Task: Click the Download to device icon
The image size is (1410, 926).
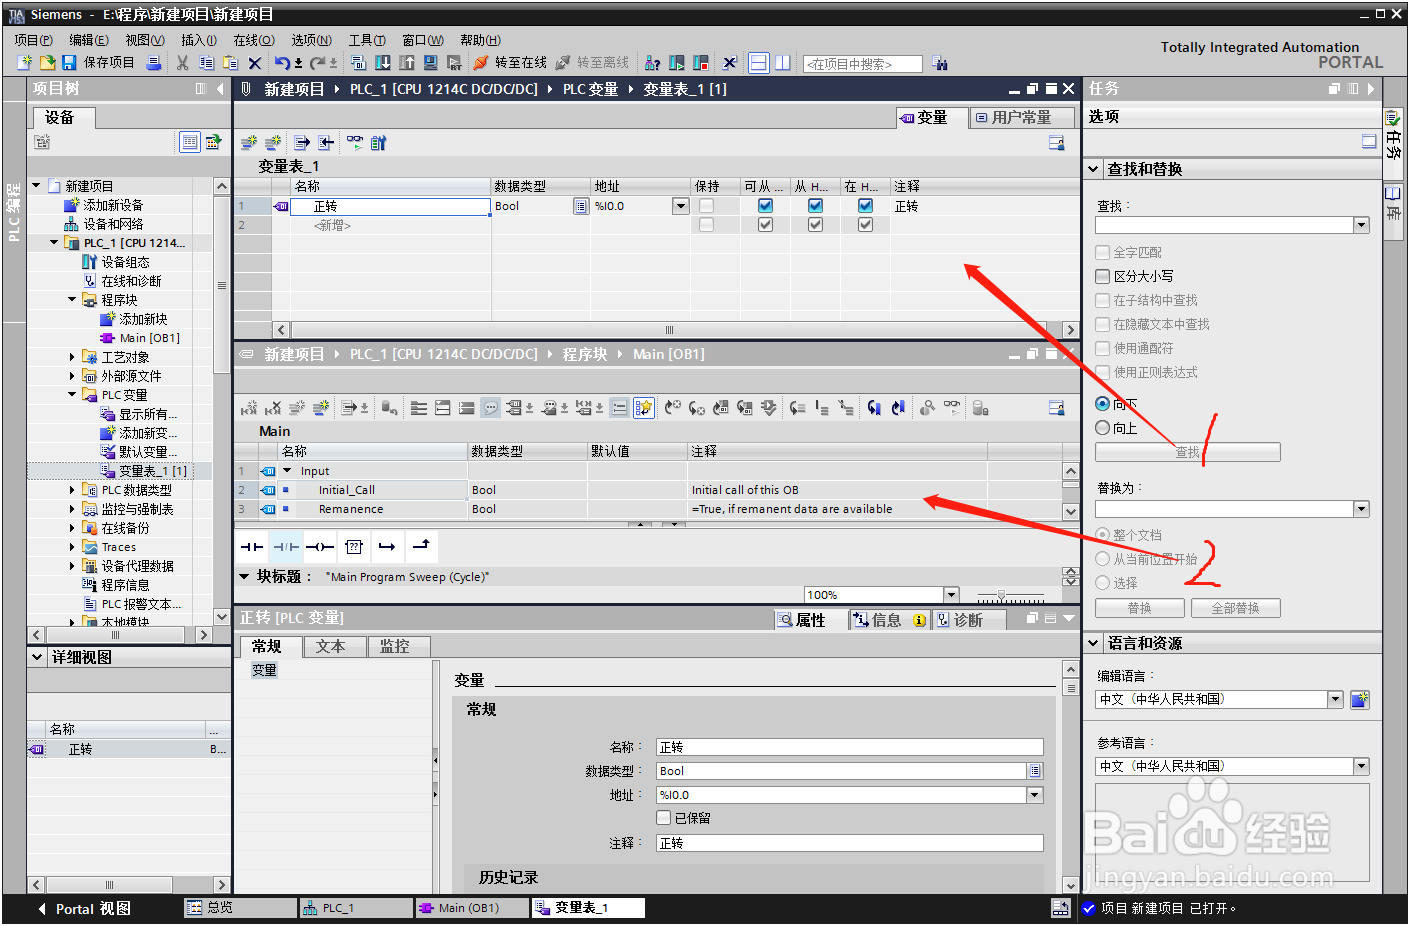Action: pyautogui.click(x=383, y=62)
